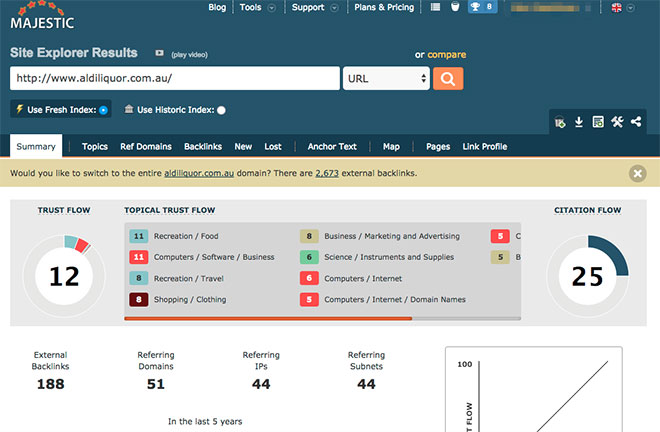Image resolution: width=660 pixels, height=432 pixels.
Task: Switch to the Ref Domains tab
Action: click(146, 147)
